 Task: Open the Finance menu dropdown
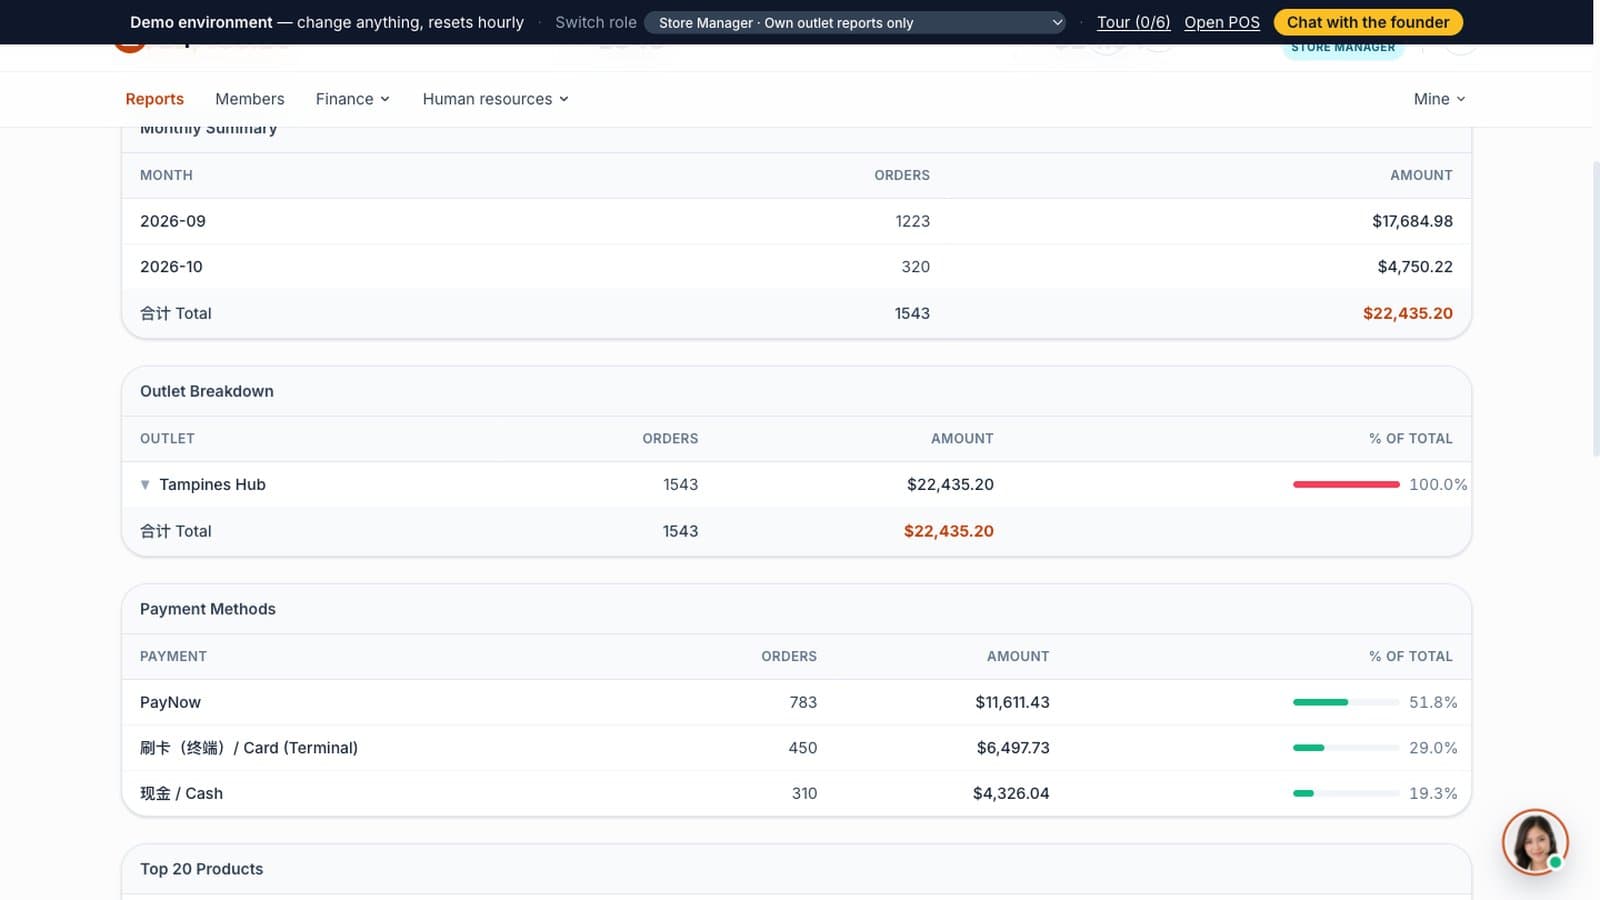(x=353, y=99)
